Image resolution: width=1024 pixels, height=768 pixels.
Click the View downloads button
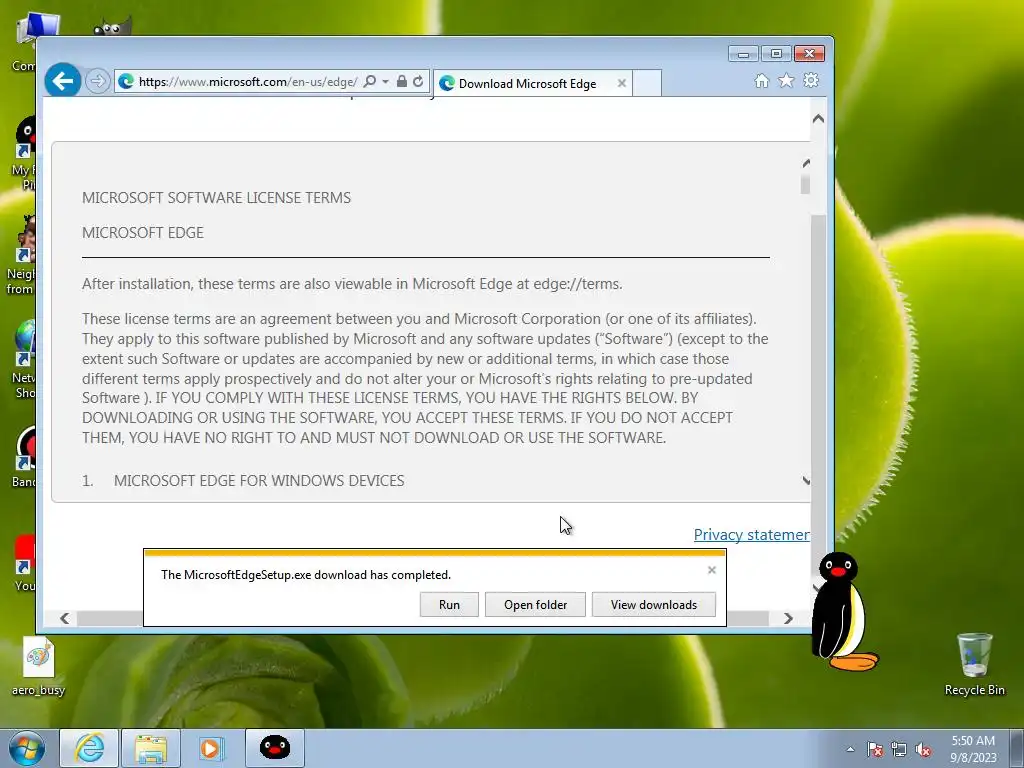coord(654,605)
